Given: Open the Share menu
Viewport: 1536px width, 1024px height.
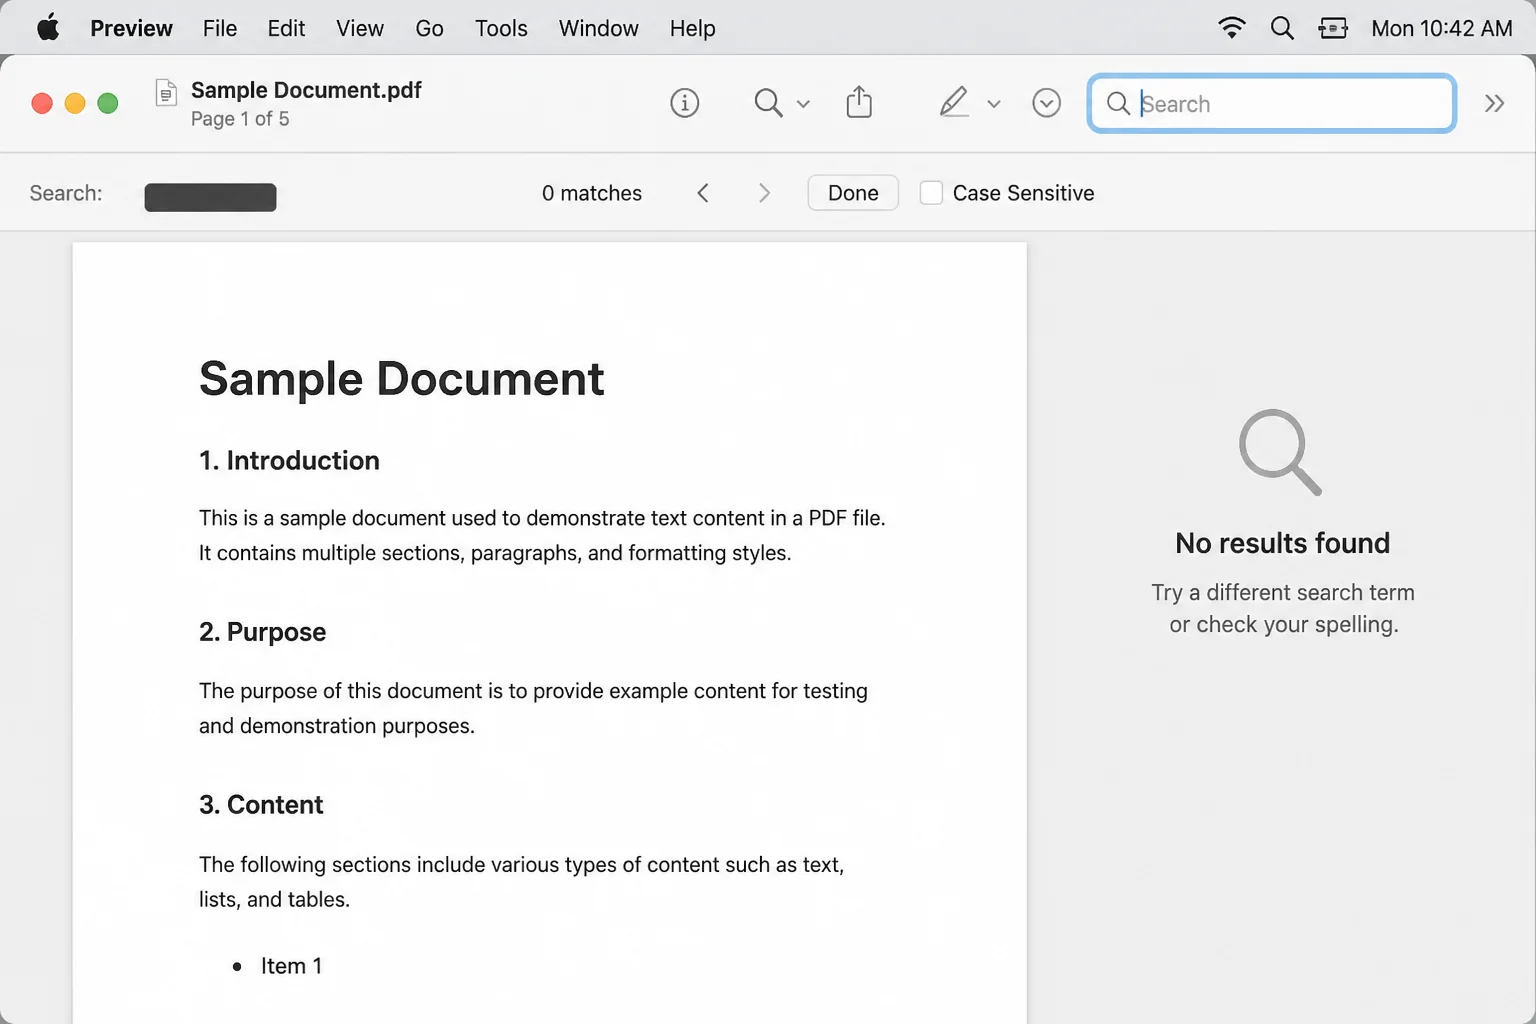Looking at the screenshot, I should [x=859, y=102].
